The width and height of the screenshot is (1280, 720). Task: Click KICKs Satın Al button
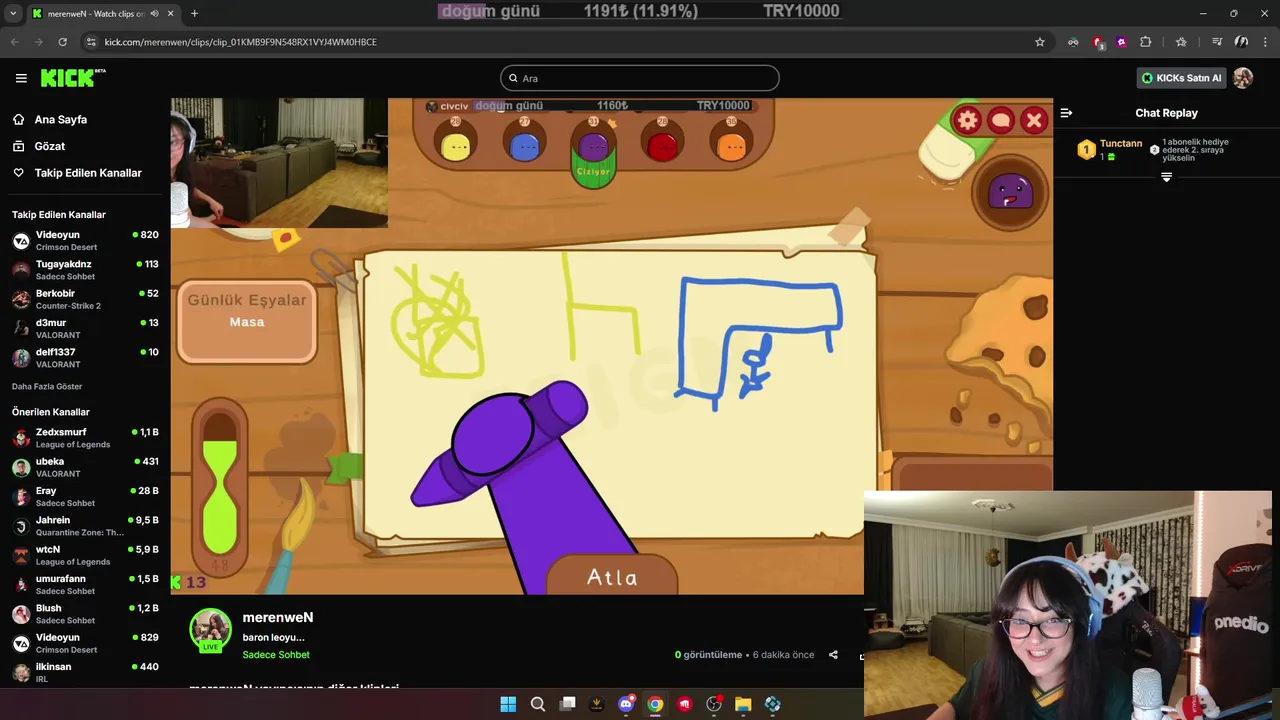(1181, 78)
